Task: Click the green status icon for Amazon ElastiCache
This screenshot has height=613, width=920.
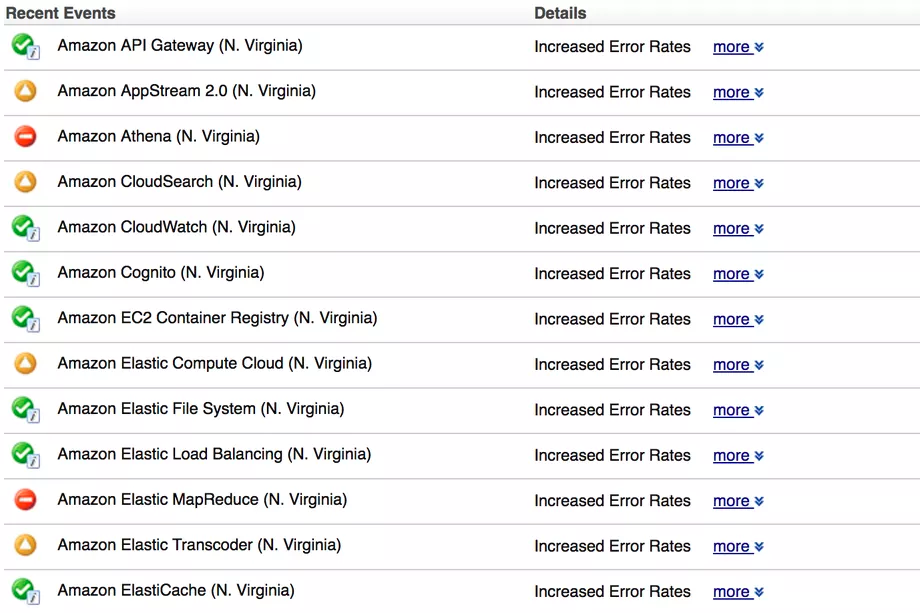Action: [24, 590]
